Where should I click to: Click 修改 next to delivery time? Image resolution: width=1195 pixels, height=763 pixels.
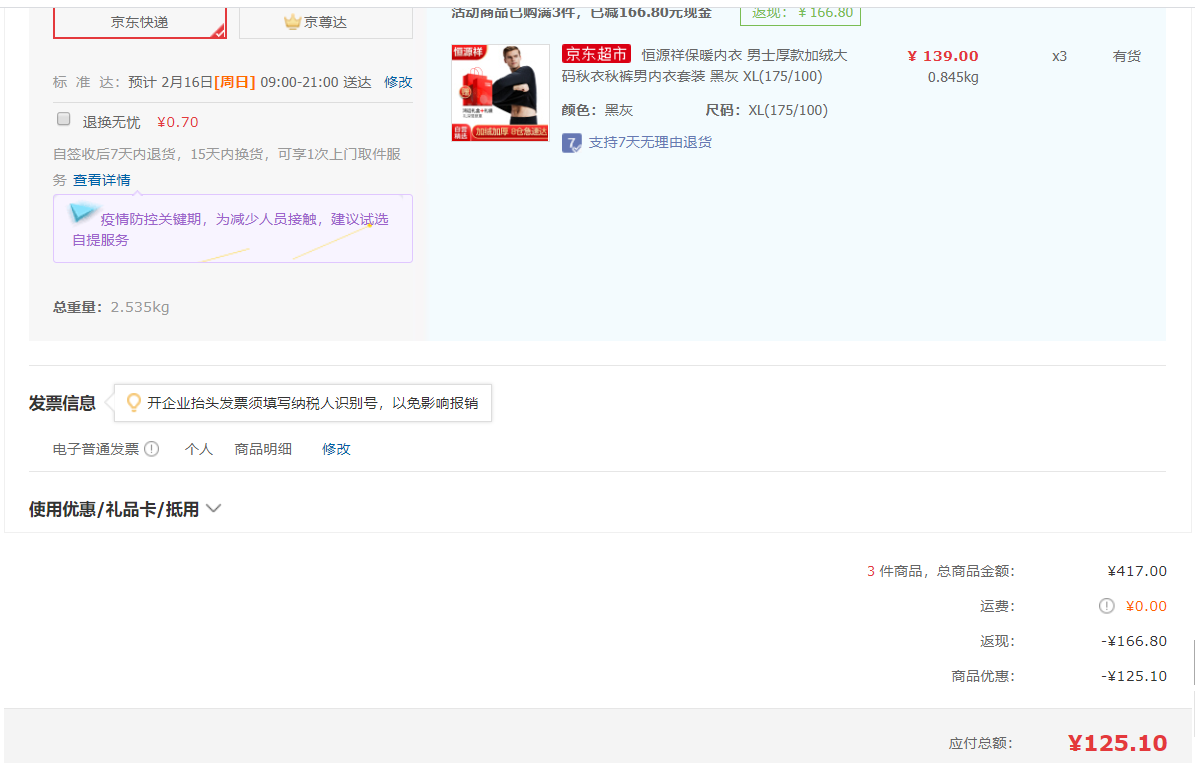pyautogui.click(x=398, y=82)
